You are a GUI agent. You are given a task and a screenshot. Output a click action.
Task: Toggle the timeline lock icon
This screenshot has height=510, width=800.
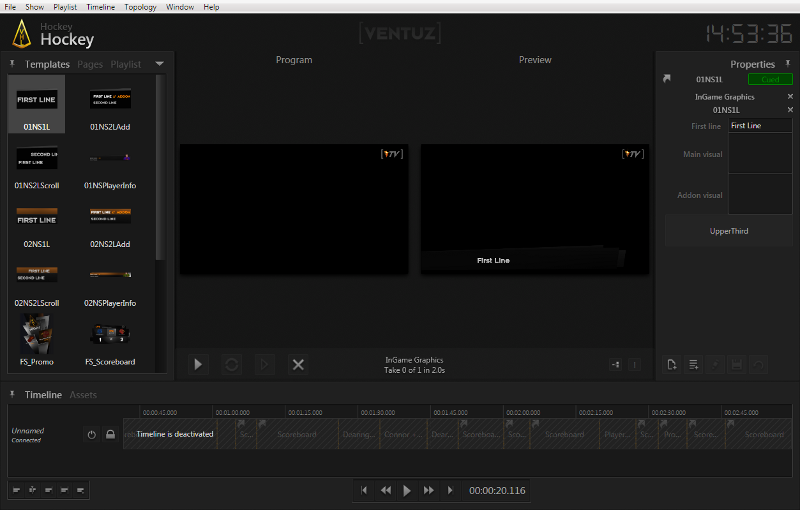(x=110, y=434)
